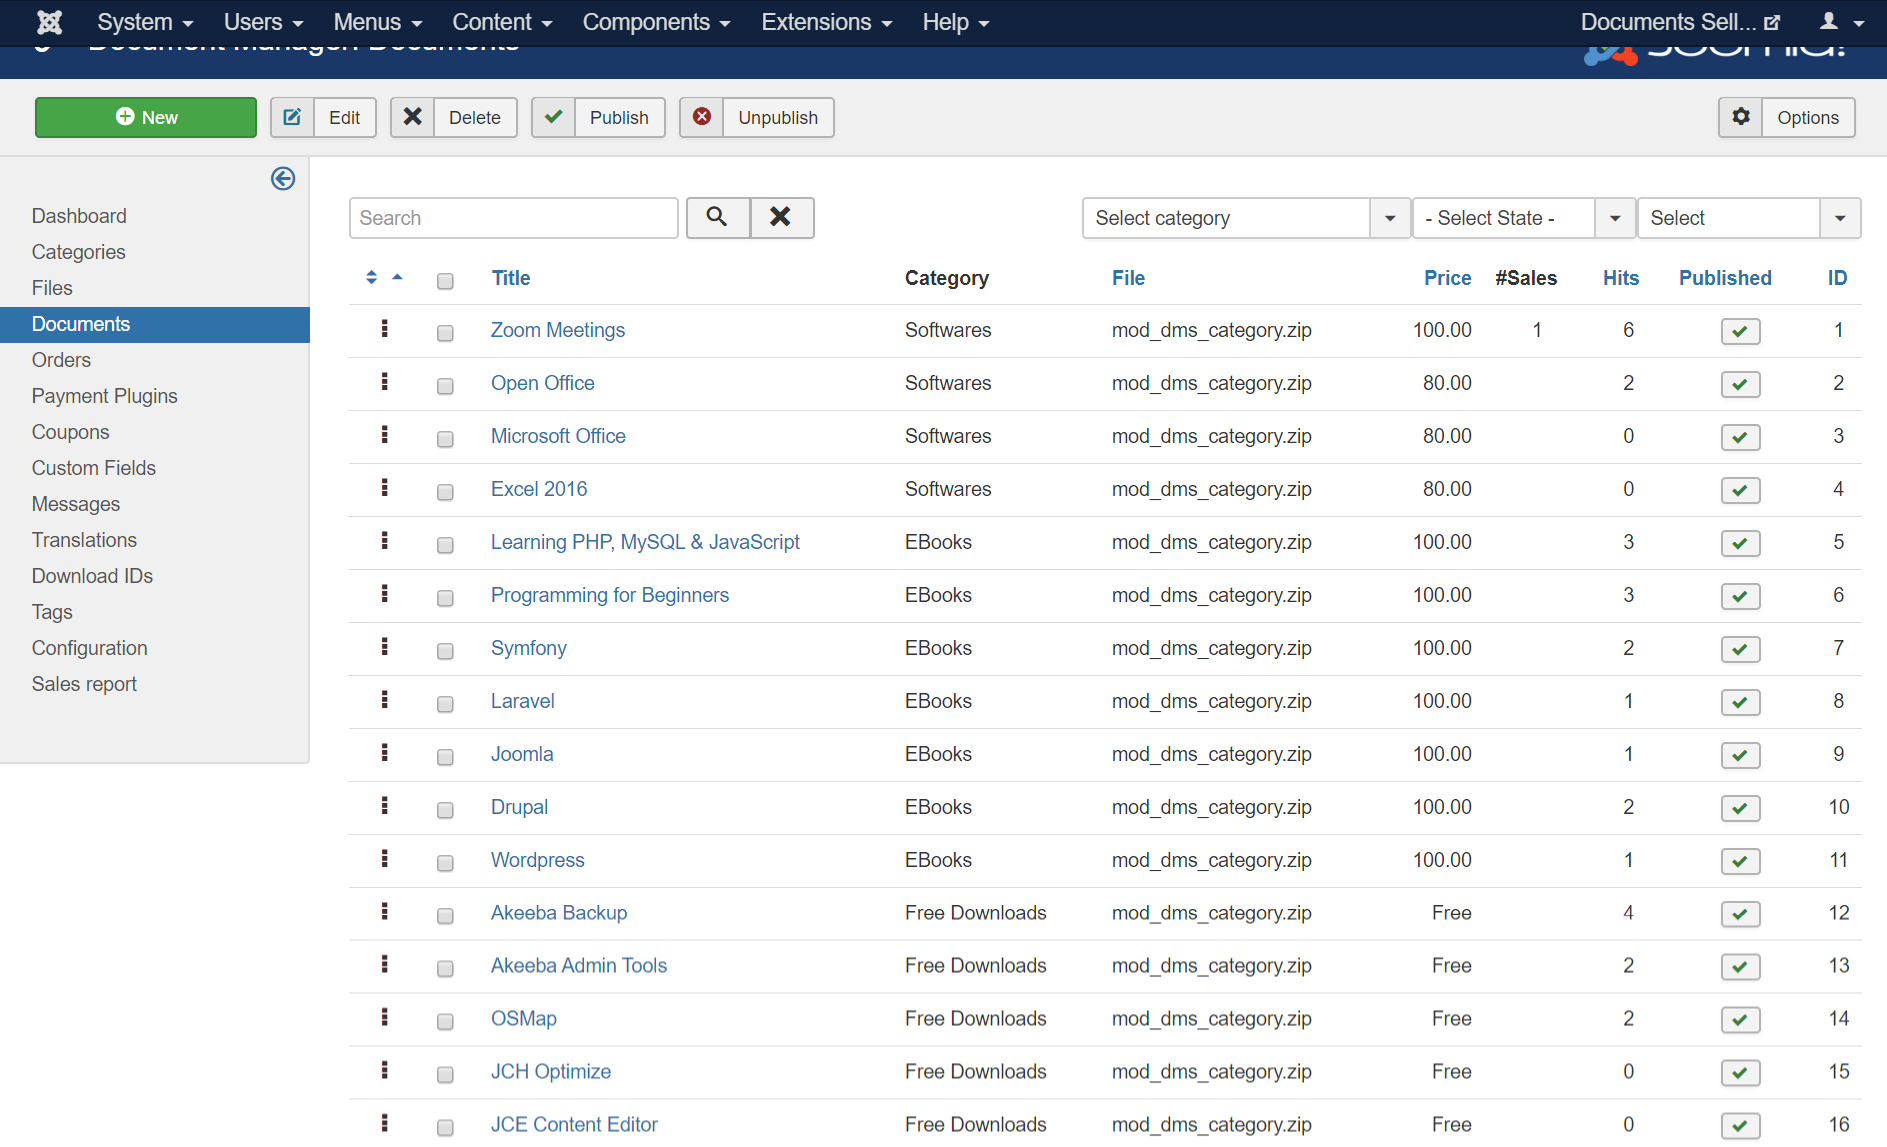Sort the table by Title column
The height and width of the screenshot is (1147, 1887).
pyautogui.click(x=511, y=278)
